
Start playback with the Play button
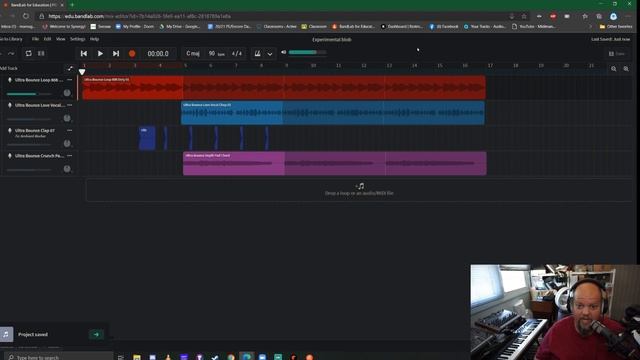point(100,53)
